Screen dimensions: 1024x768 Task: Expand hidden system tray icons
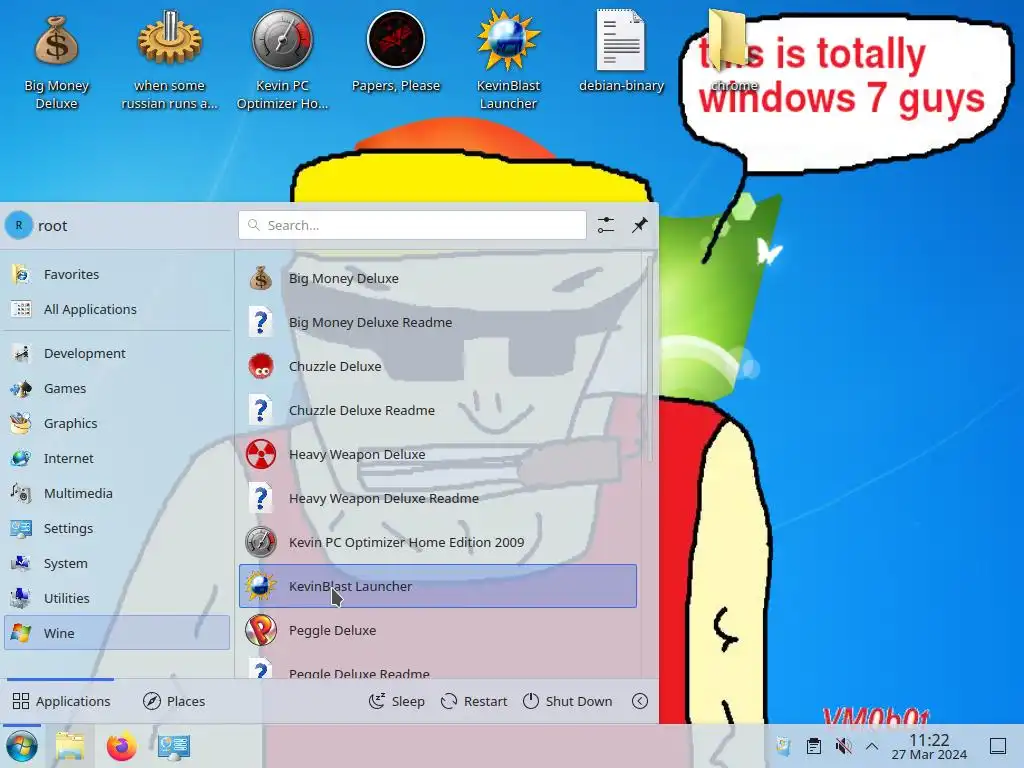[x=872, y=746]
